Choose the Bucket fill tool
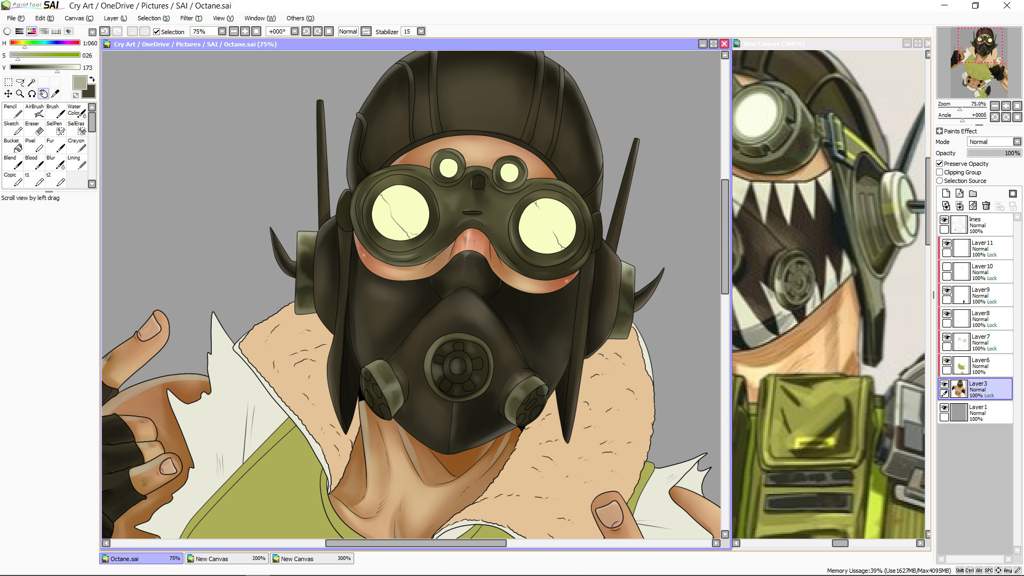 [x=12, y=145]
